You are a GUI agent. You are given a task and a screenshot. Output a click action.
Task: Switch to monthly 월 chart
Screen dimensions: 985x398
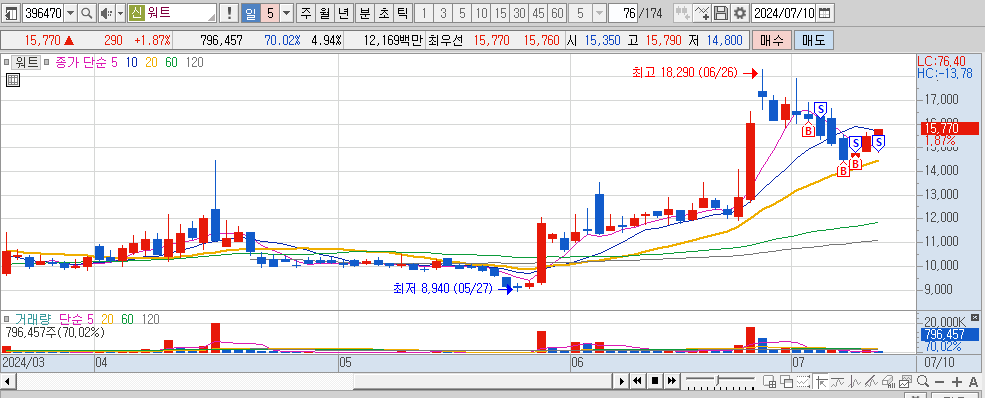click(324, 13)
